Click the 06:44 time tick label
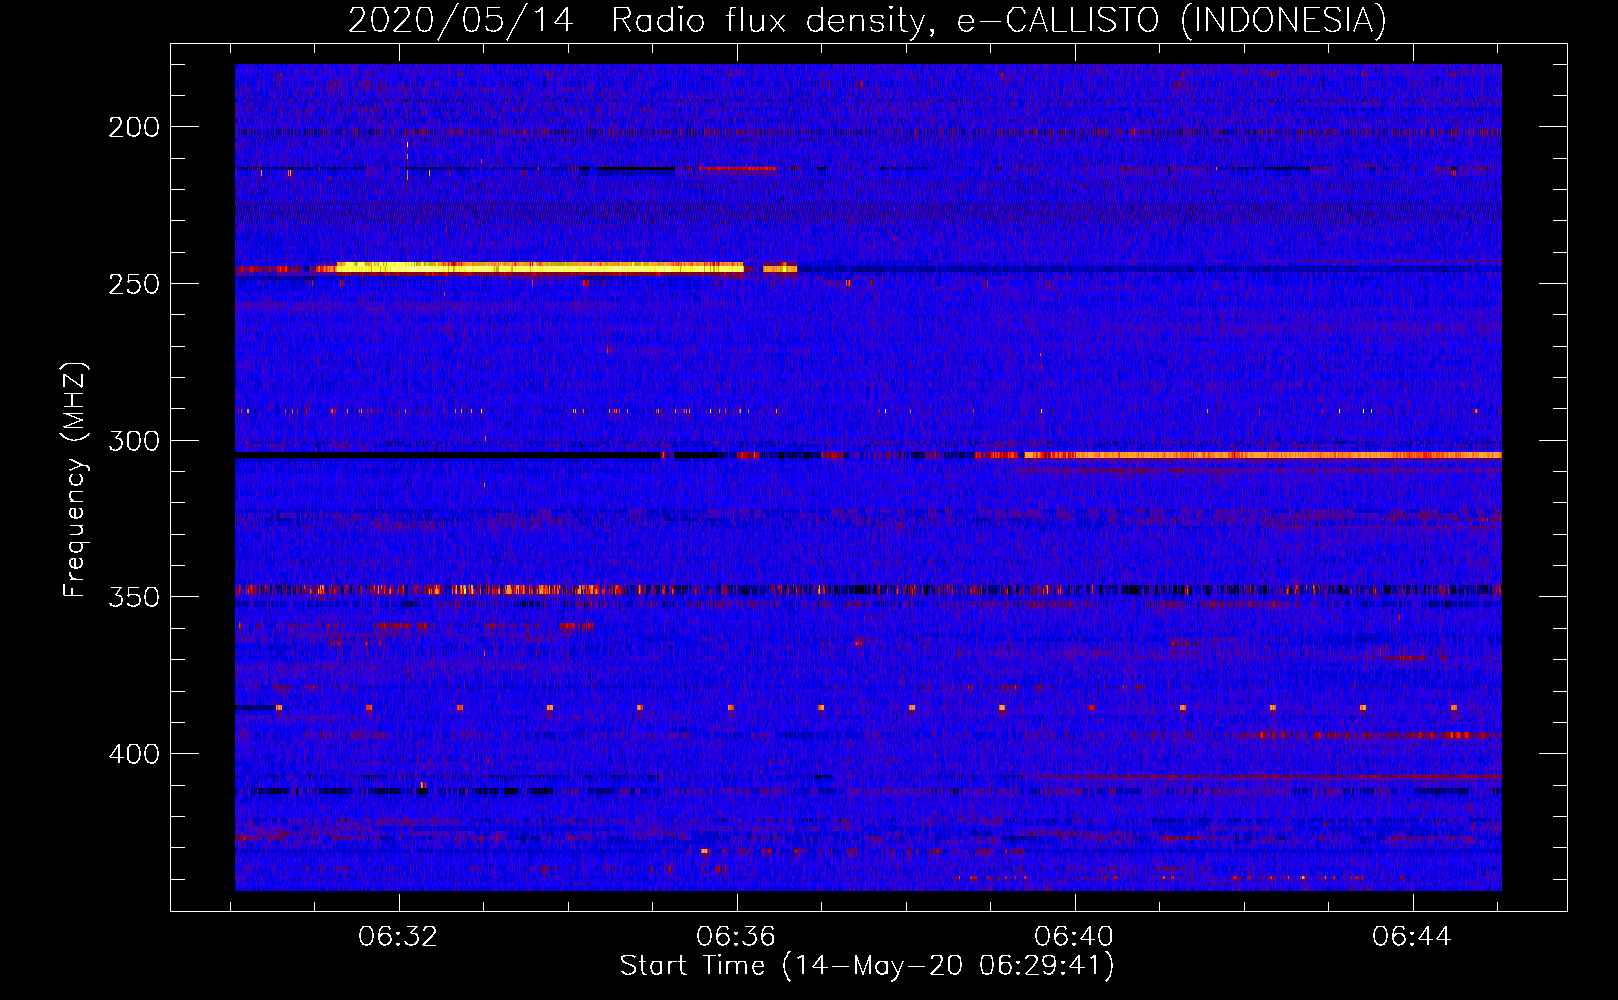 pyautogui.click(x=1411, y=937)
